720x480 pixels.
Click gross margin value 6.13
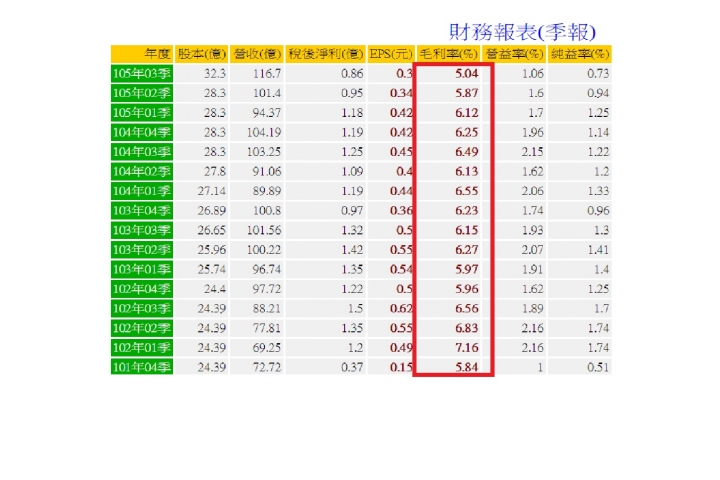(467, 172)
